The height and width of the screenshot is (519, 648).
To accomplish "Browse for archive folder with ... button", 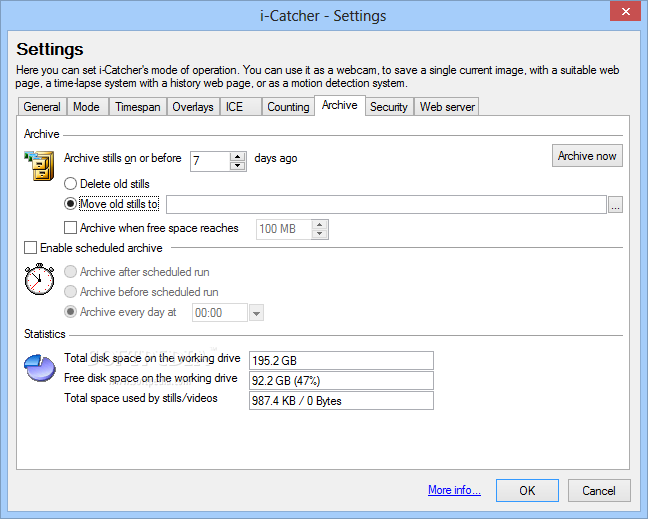I will pyautogui.click(x=615, y=205).
